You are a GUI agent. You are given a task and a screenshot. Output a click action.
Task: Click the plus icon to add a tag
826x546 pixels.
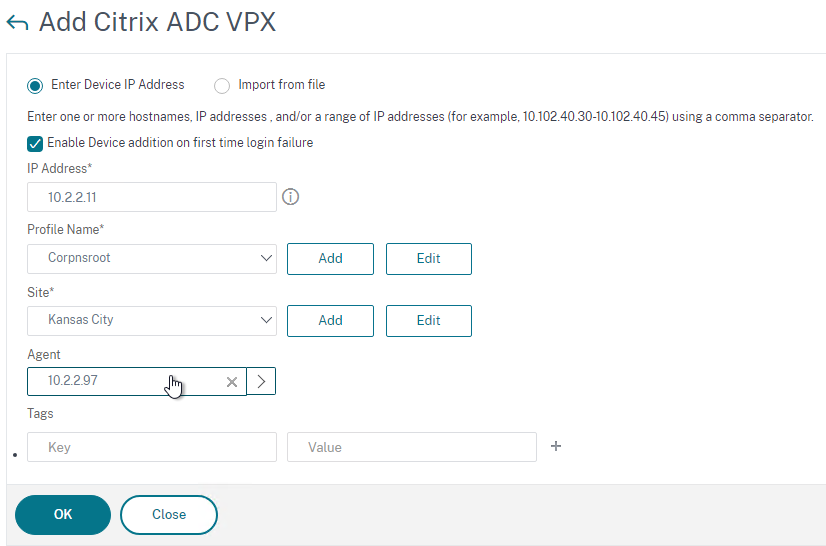pyautogui.click(x=556, y=446)
